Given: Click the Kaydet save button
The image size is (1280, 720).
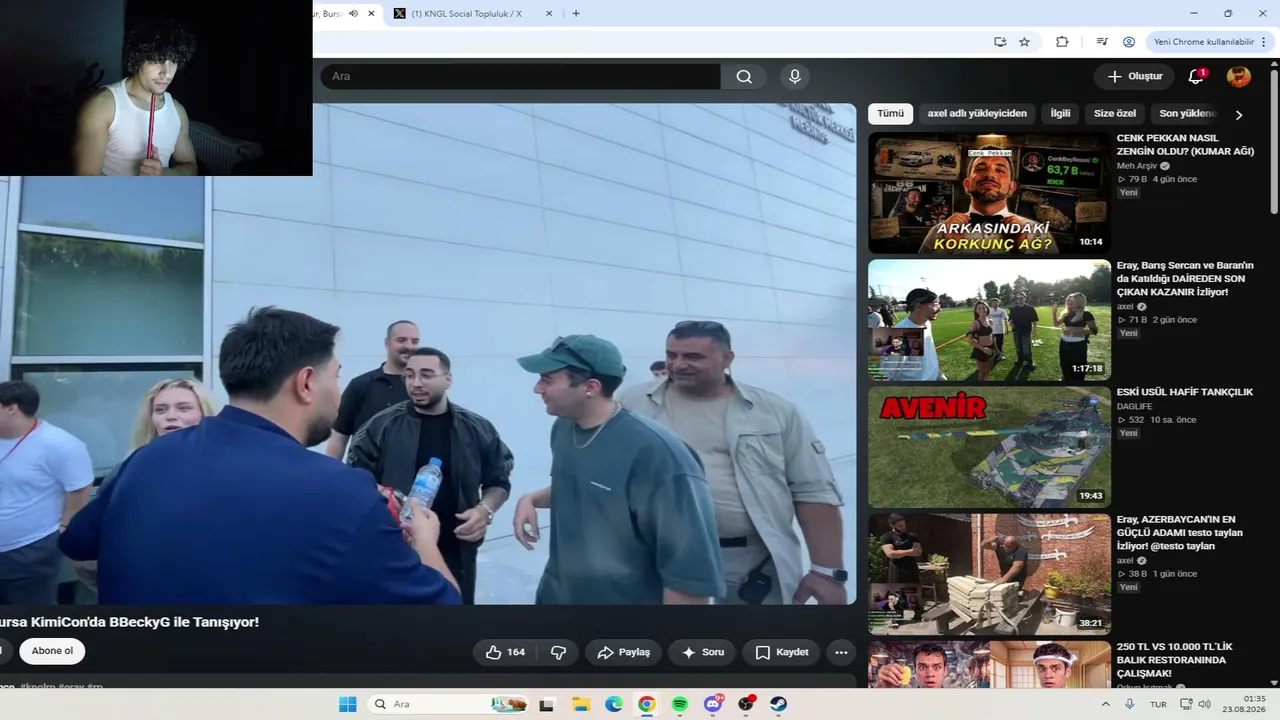Looking at the screenshot, I should [x=782, y=652].
